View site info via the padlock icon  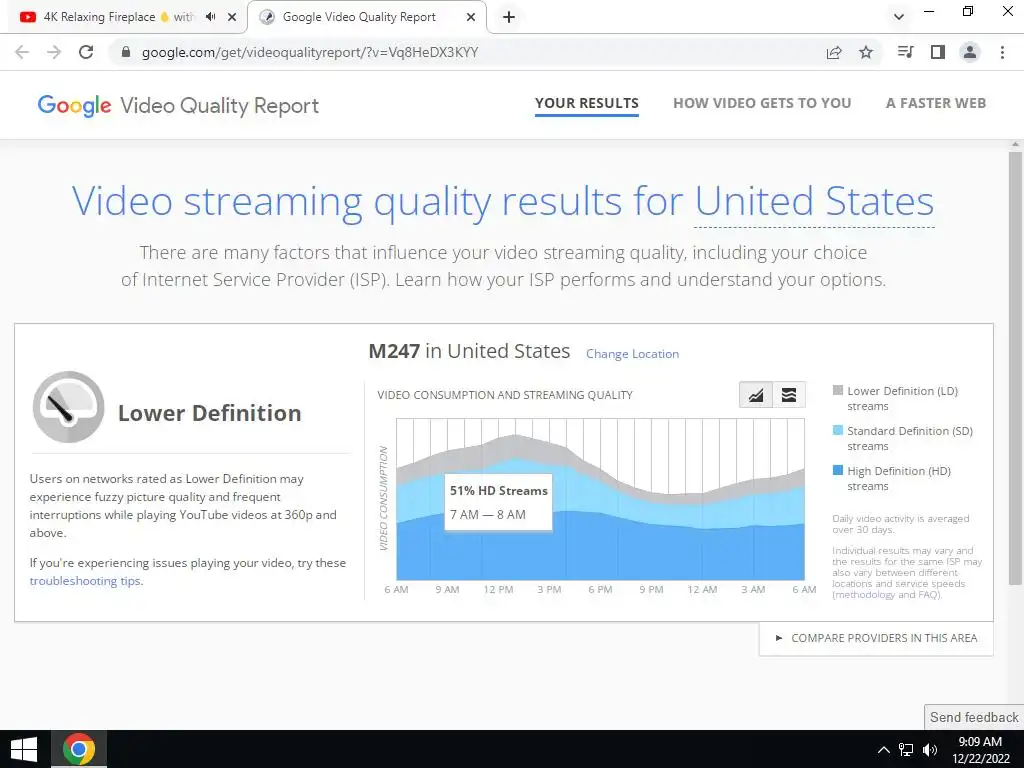click(126, 52)
